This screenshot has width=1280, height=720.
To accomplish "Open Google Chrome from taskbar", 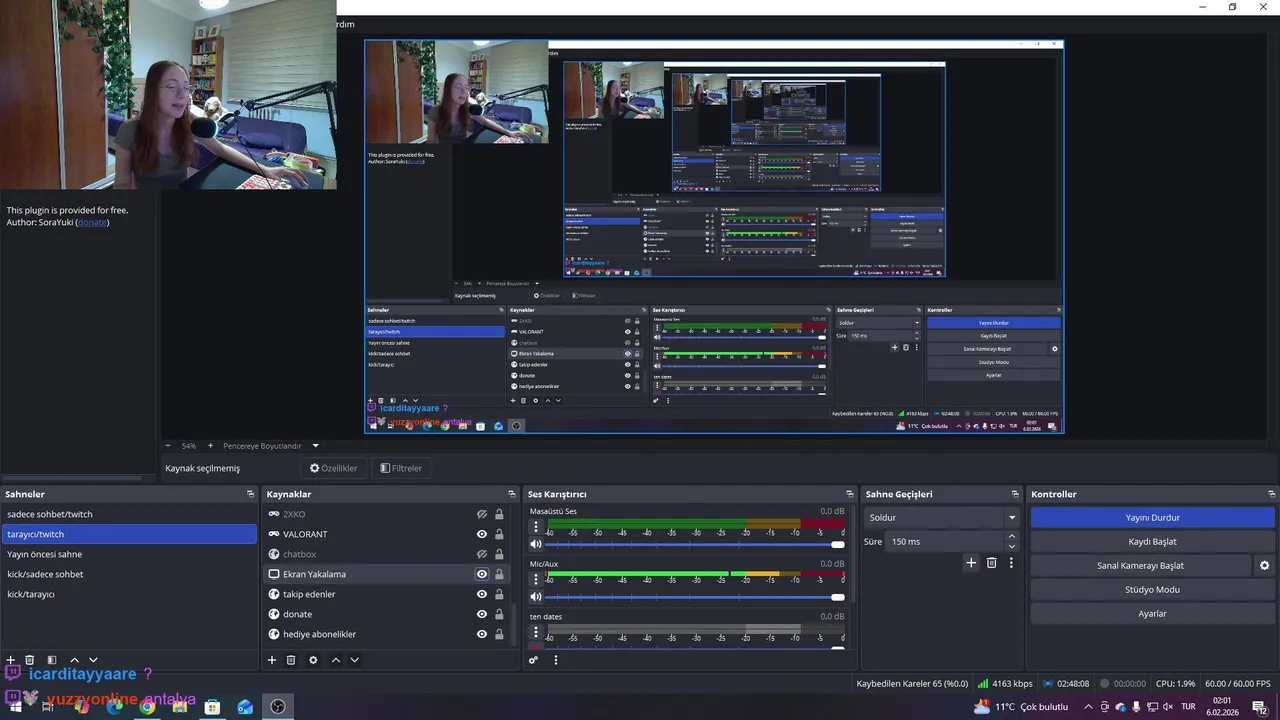I will coord(147,707).
